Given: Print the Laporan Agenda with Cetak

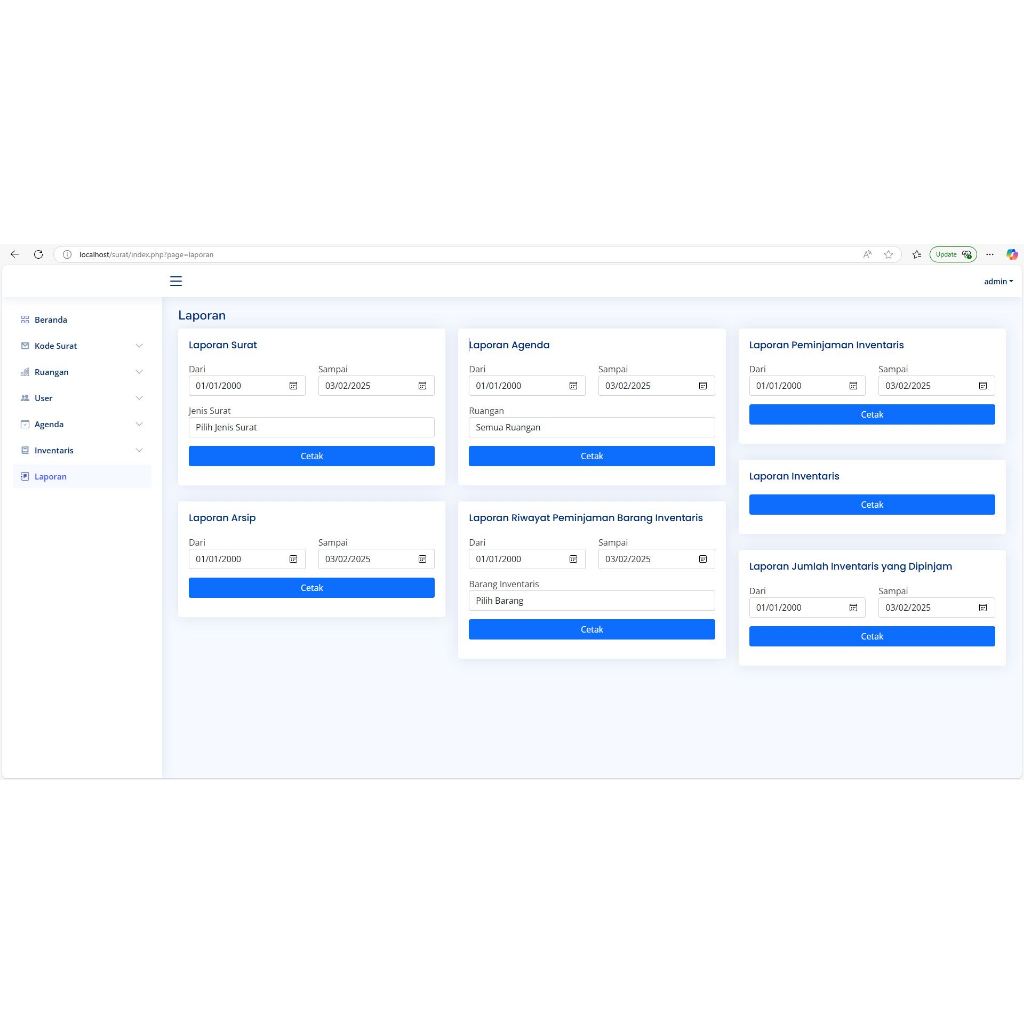Looking at the screenshot, I should [592, 456].
